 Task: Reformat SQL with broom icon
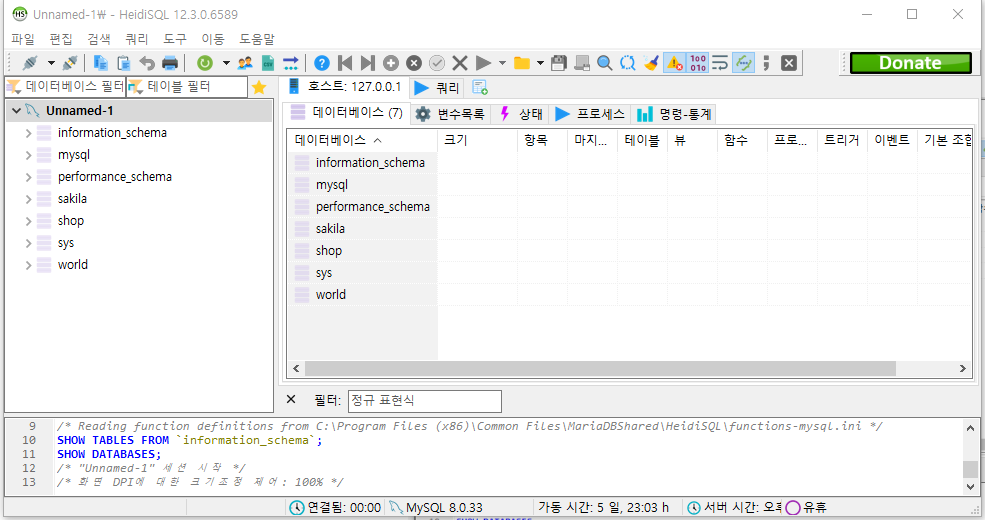(x=651, y=63)
